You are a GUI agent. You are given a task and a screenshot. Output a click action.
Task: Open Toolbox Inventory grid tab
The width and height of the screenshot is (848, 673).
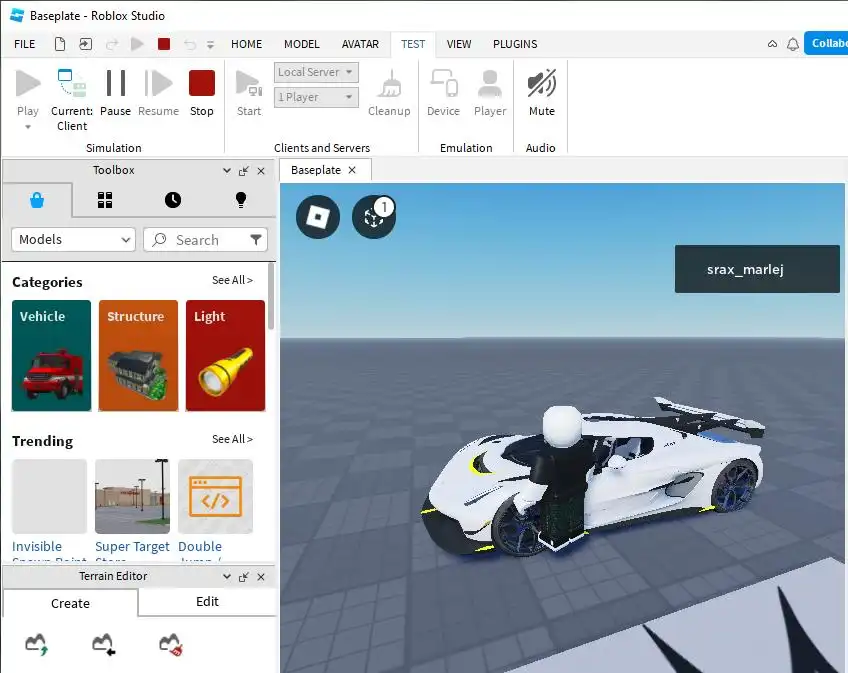pyautogui.click(x=105, y=200)
